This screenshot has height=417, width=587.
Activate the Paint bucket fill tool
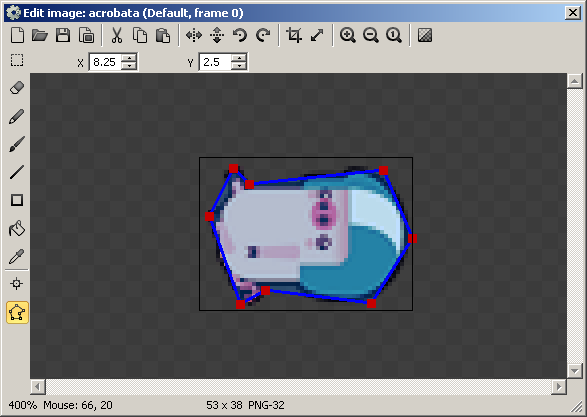click(x=17, y=228)
